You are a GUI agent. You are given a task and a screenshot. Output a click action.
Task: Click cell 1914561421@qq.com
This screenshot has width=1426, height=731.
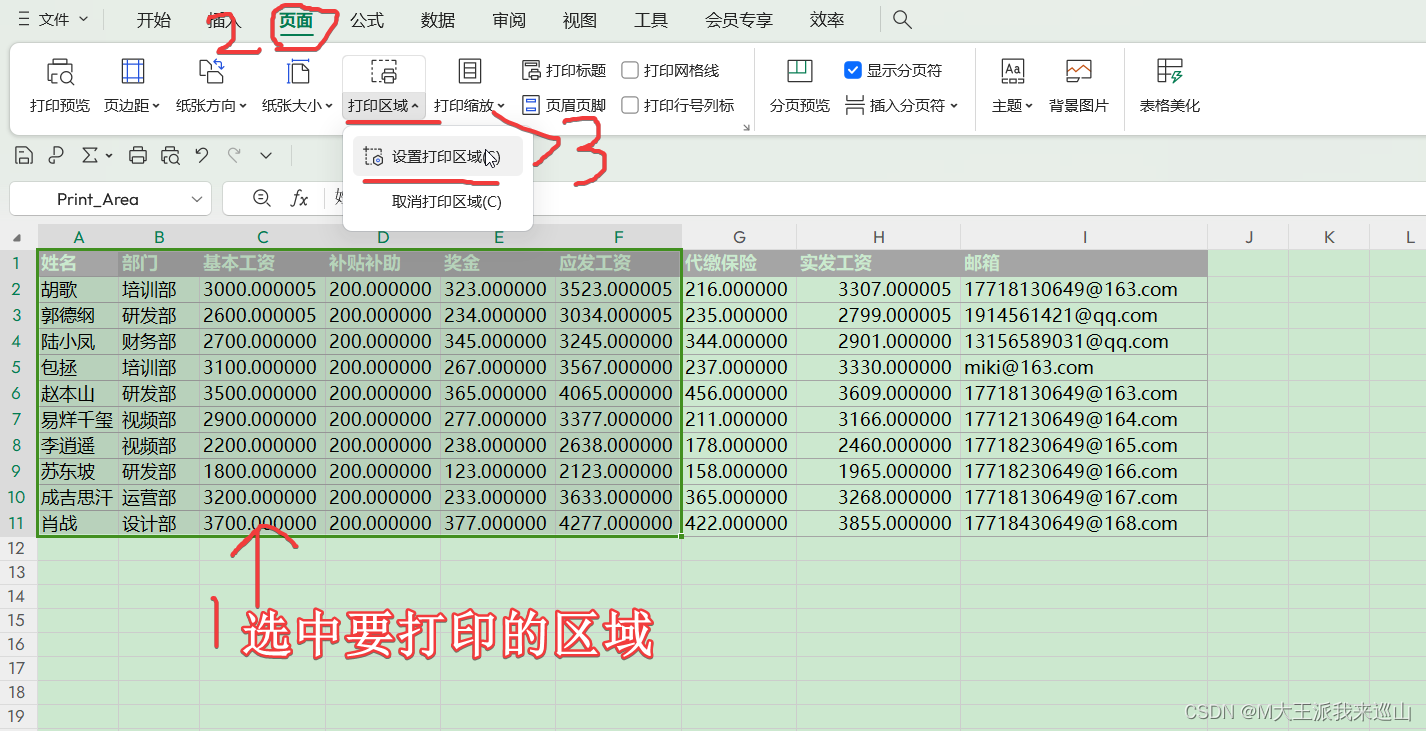click(1083, 315)
